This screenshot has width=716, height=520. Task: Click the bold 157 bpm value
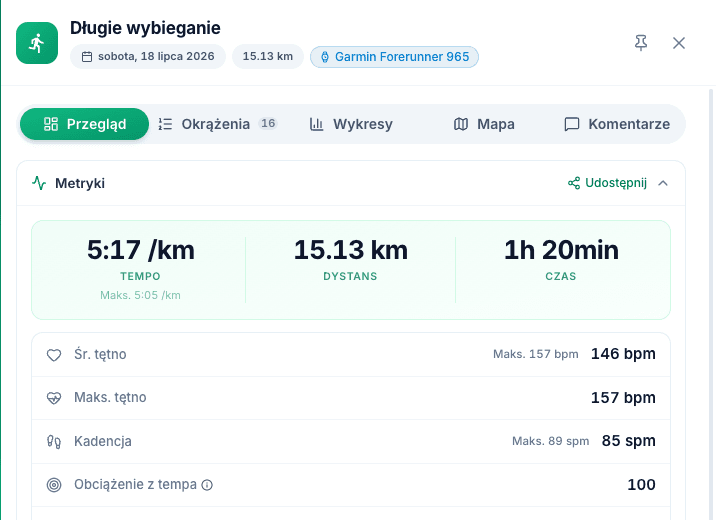click(x=623, y=398)
